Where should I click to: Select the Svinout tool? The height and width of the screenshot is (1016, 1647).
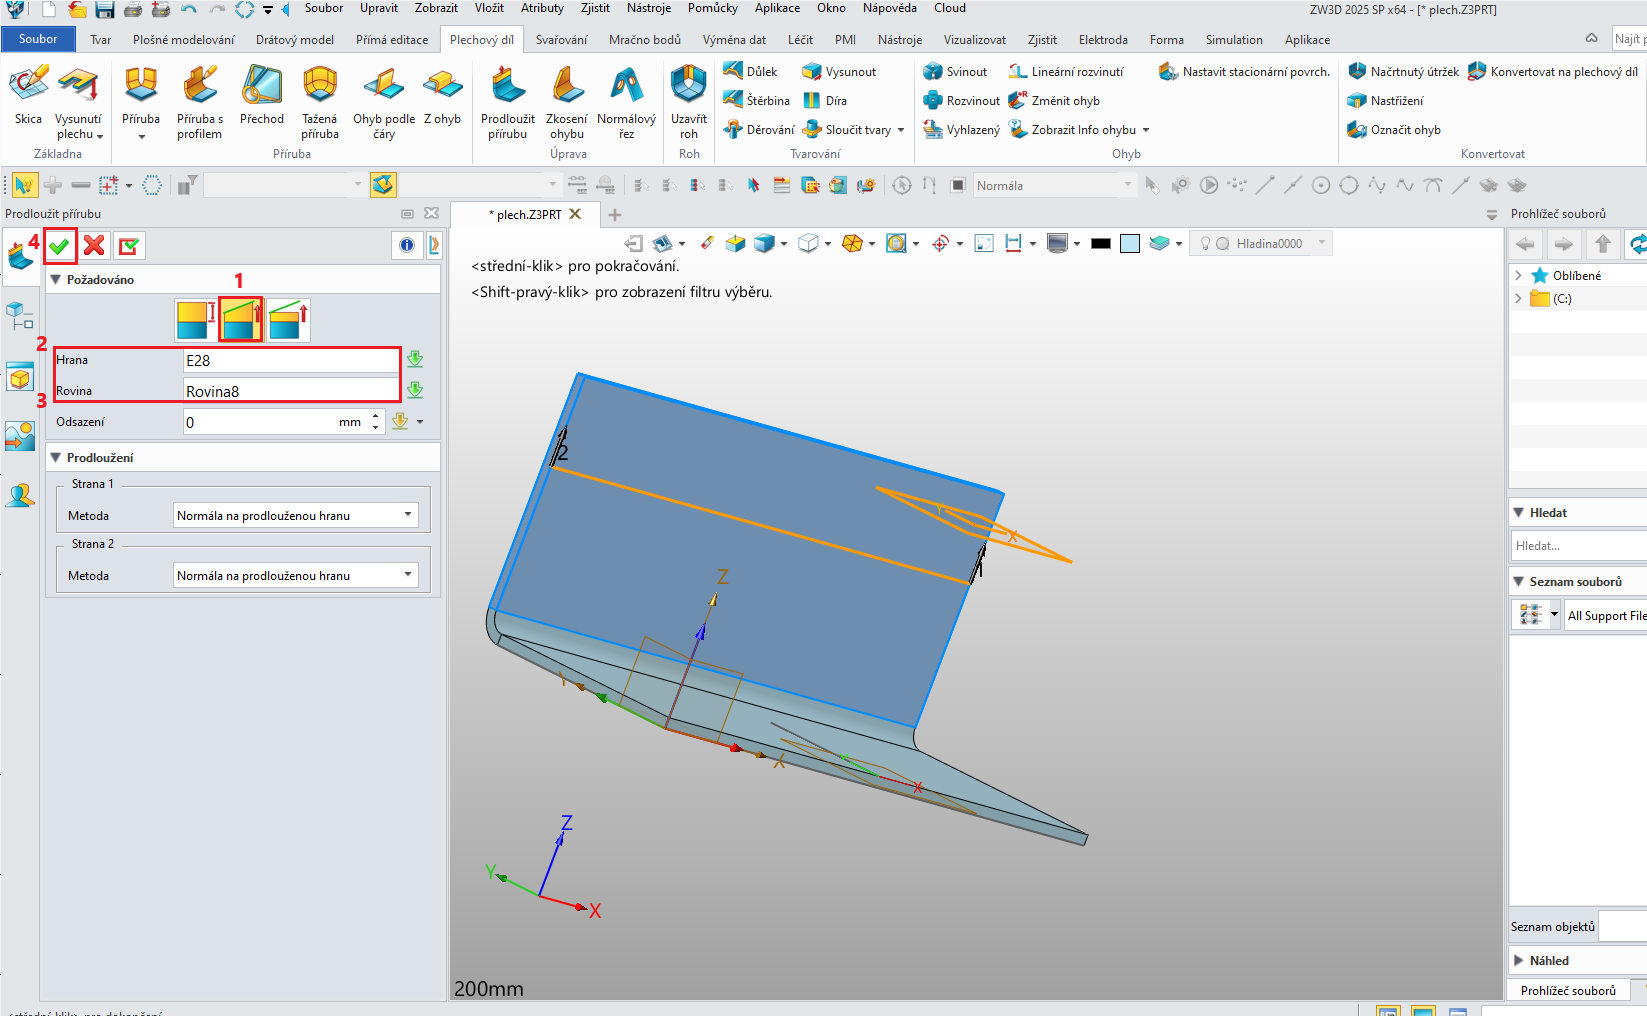pyautogui.click(x=955, y=72)
